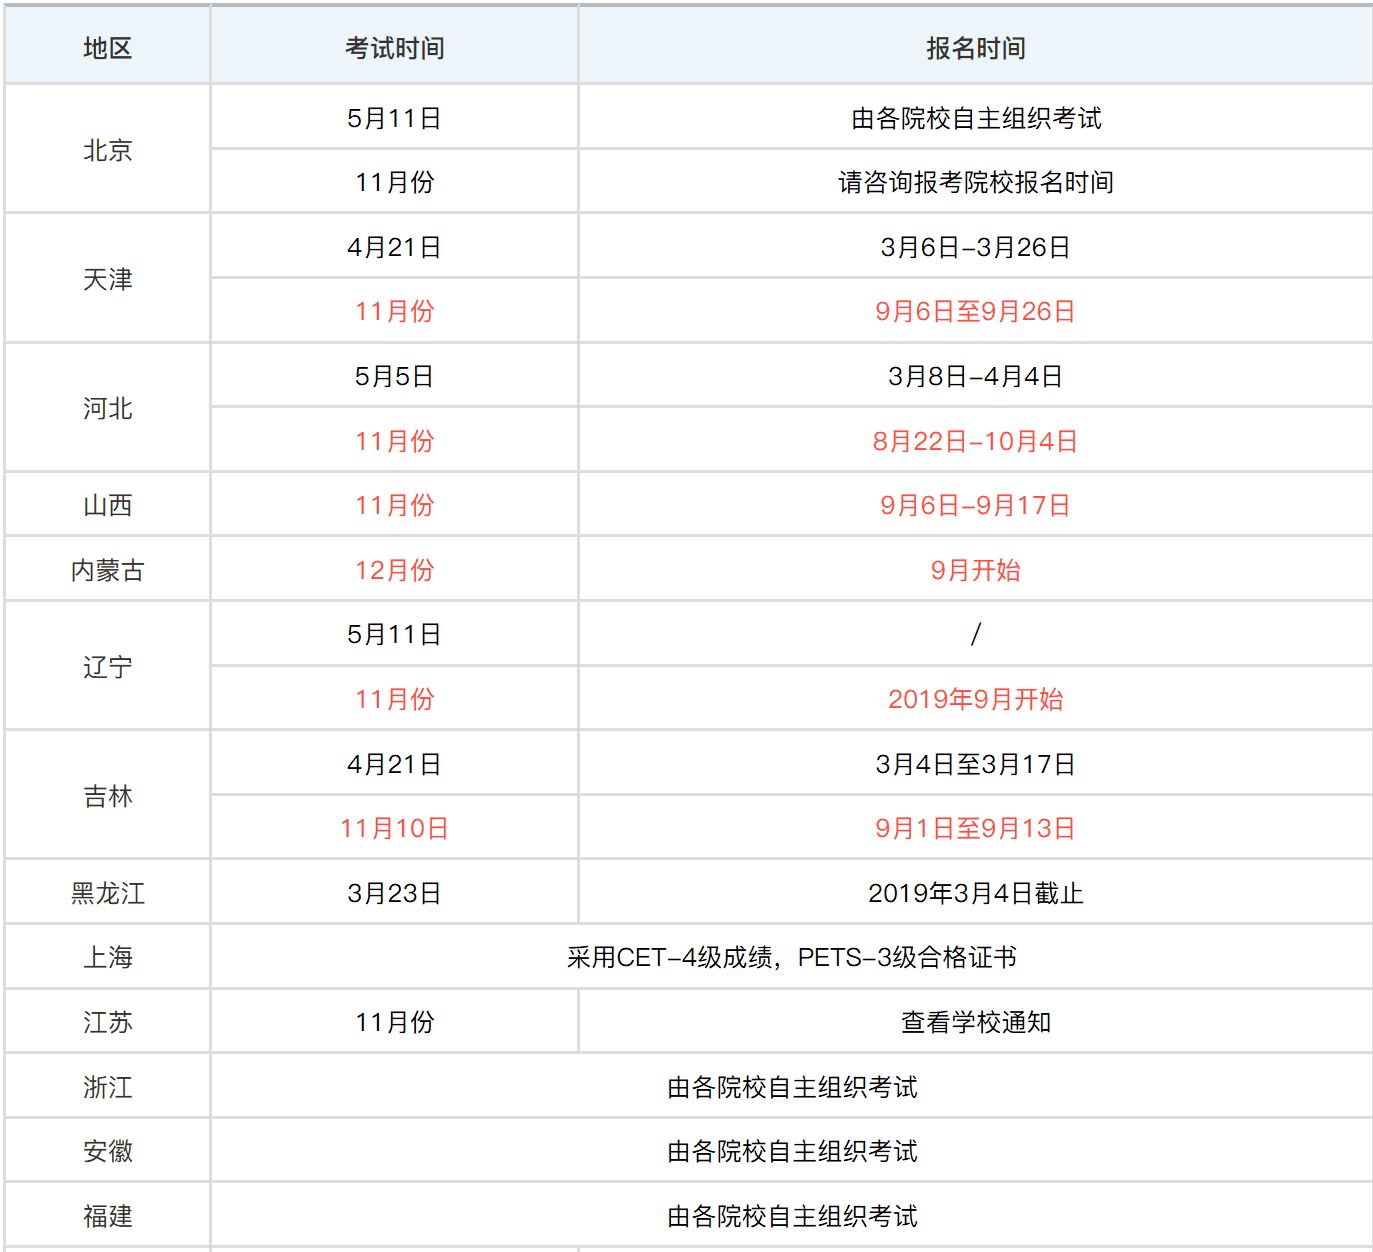The width and height of the screenshot is (1373, 1252).
Task: Select the 上海 region cell
Action: pyautogui.click(x=107, y=957)
